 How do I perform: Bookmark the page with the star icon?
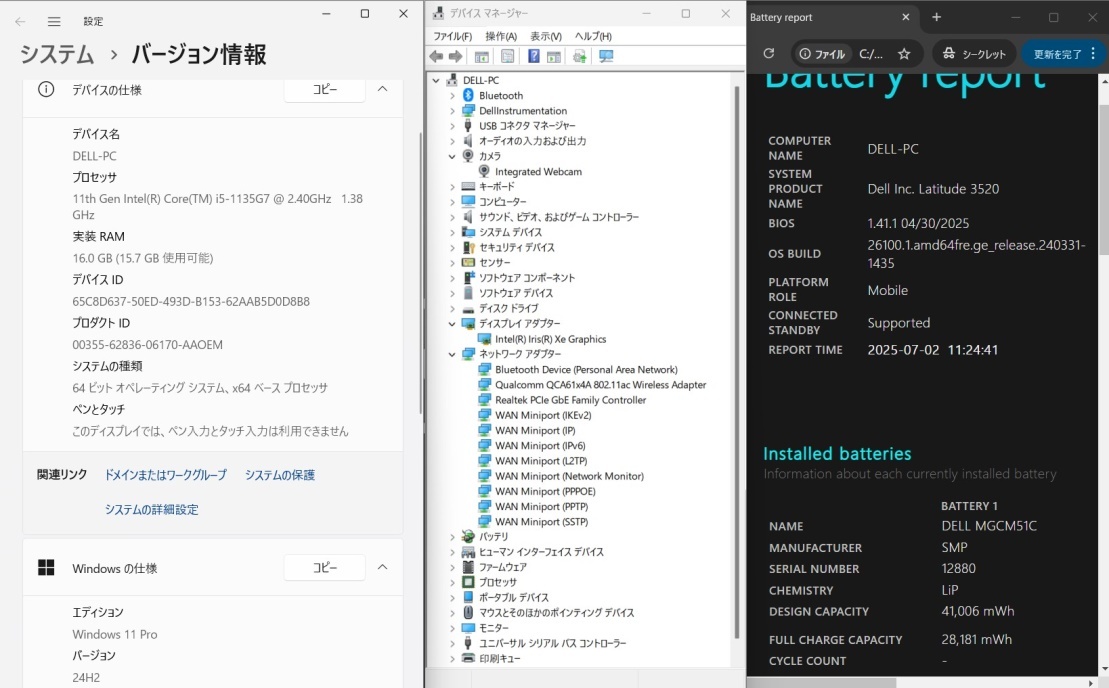coord(904,53)
